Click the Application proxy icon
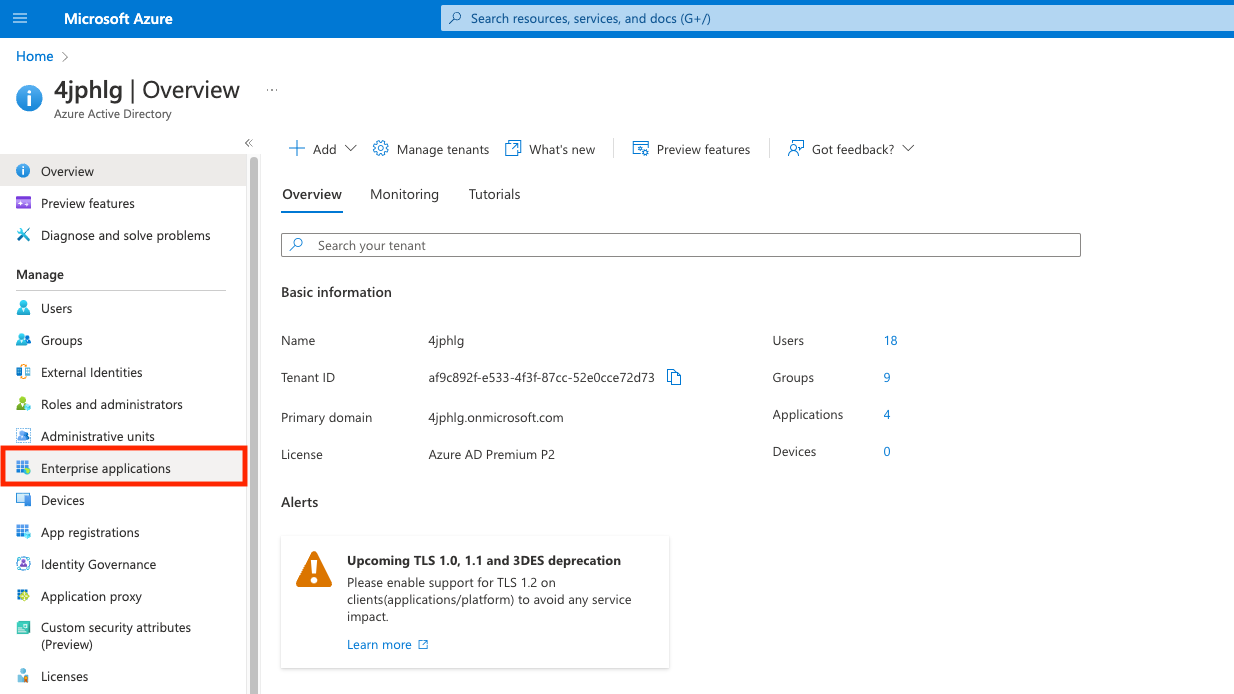Image resolution: width=1234 pixels, height=694 pixels. 23,596
